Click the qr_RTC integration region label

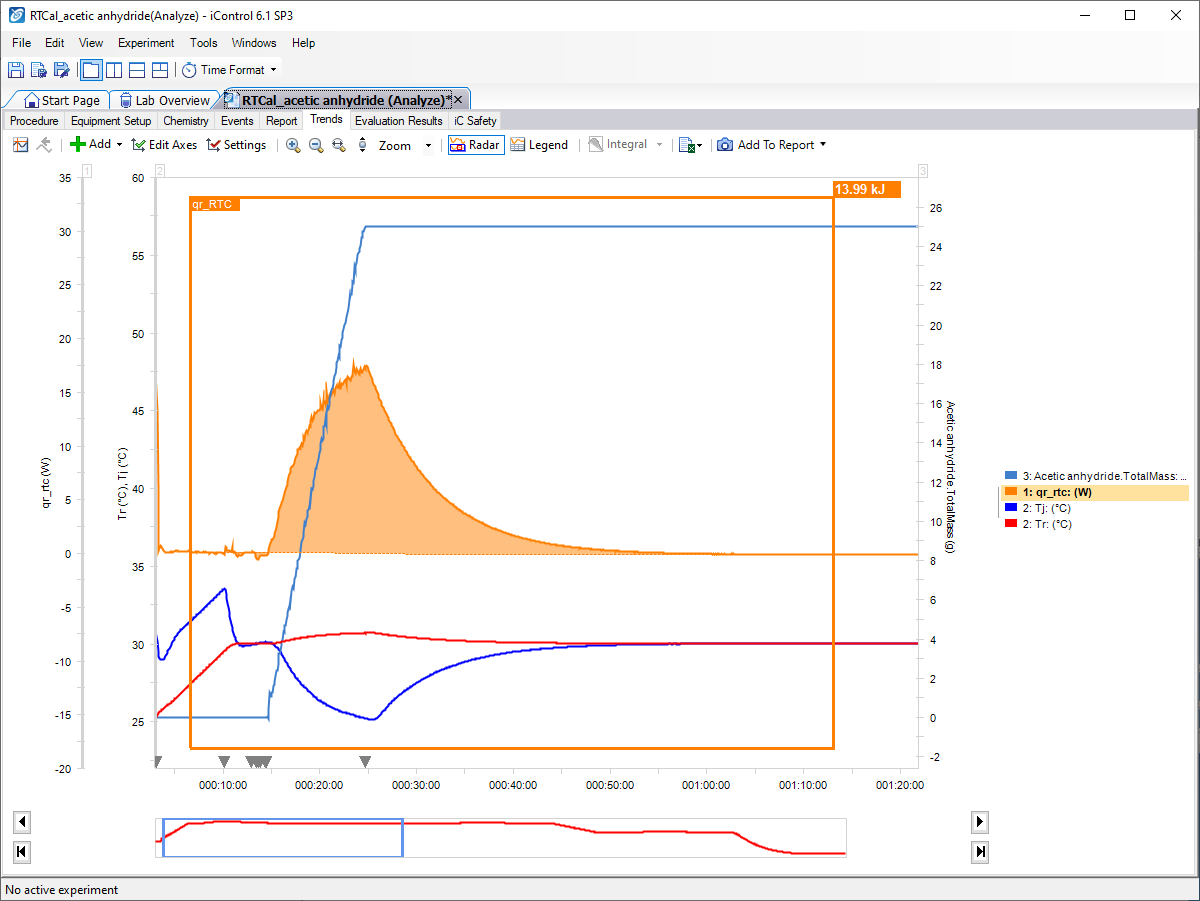point(214,204)
